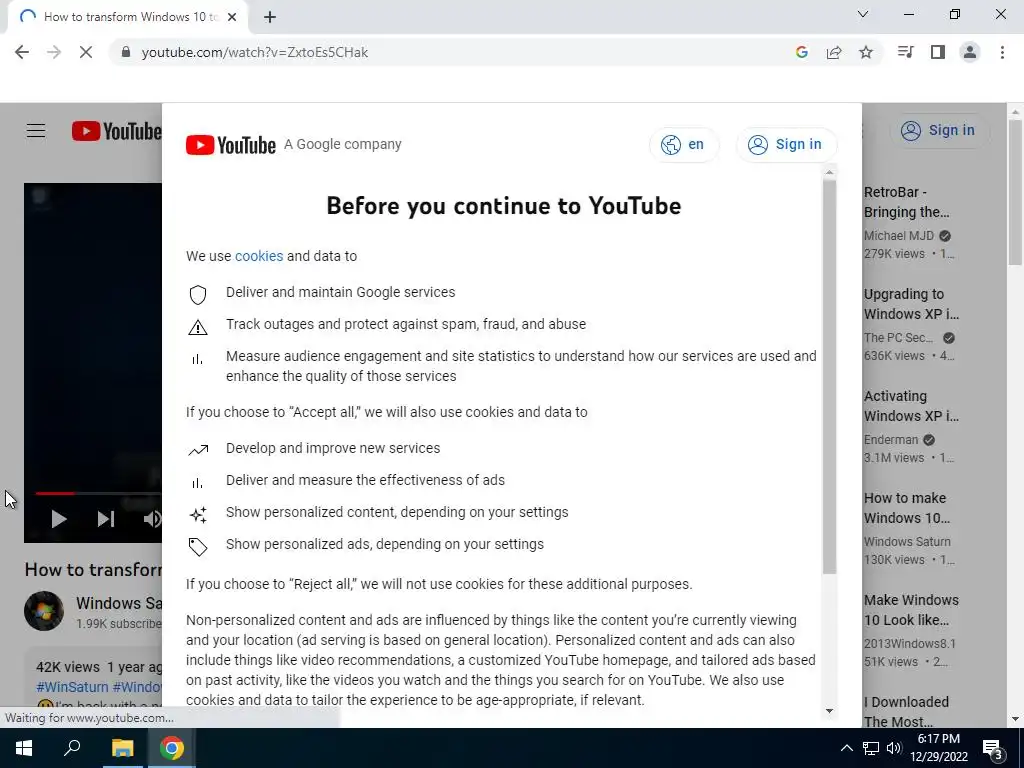Click the address bar URL
Viewport: 1024px width, 768px height.
tap(255, 52)
